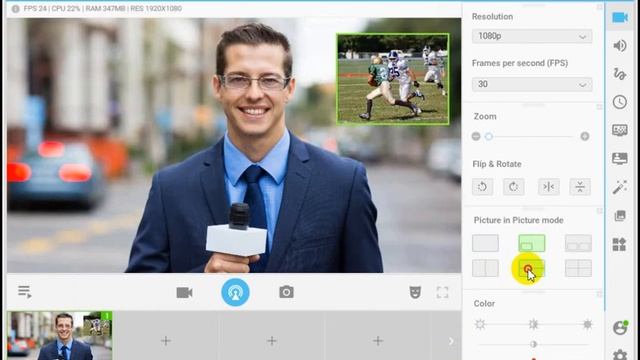Click the dim sun minimum brightness icon
The height and width of the screenshot is (360, 640).
(x=480, y=324)
